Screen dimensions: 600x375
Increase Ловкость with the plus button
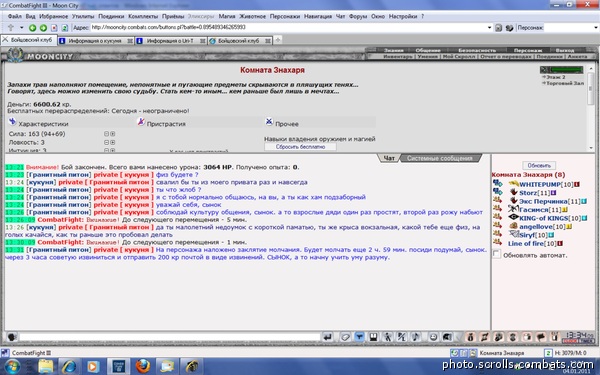pyautogui.click(x=112, y=142)
